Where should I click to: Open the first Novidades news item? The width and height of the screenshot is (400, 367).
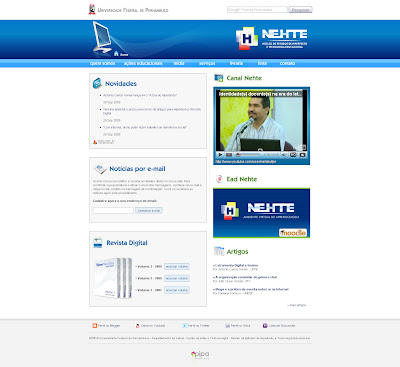pos(140,95)
